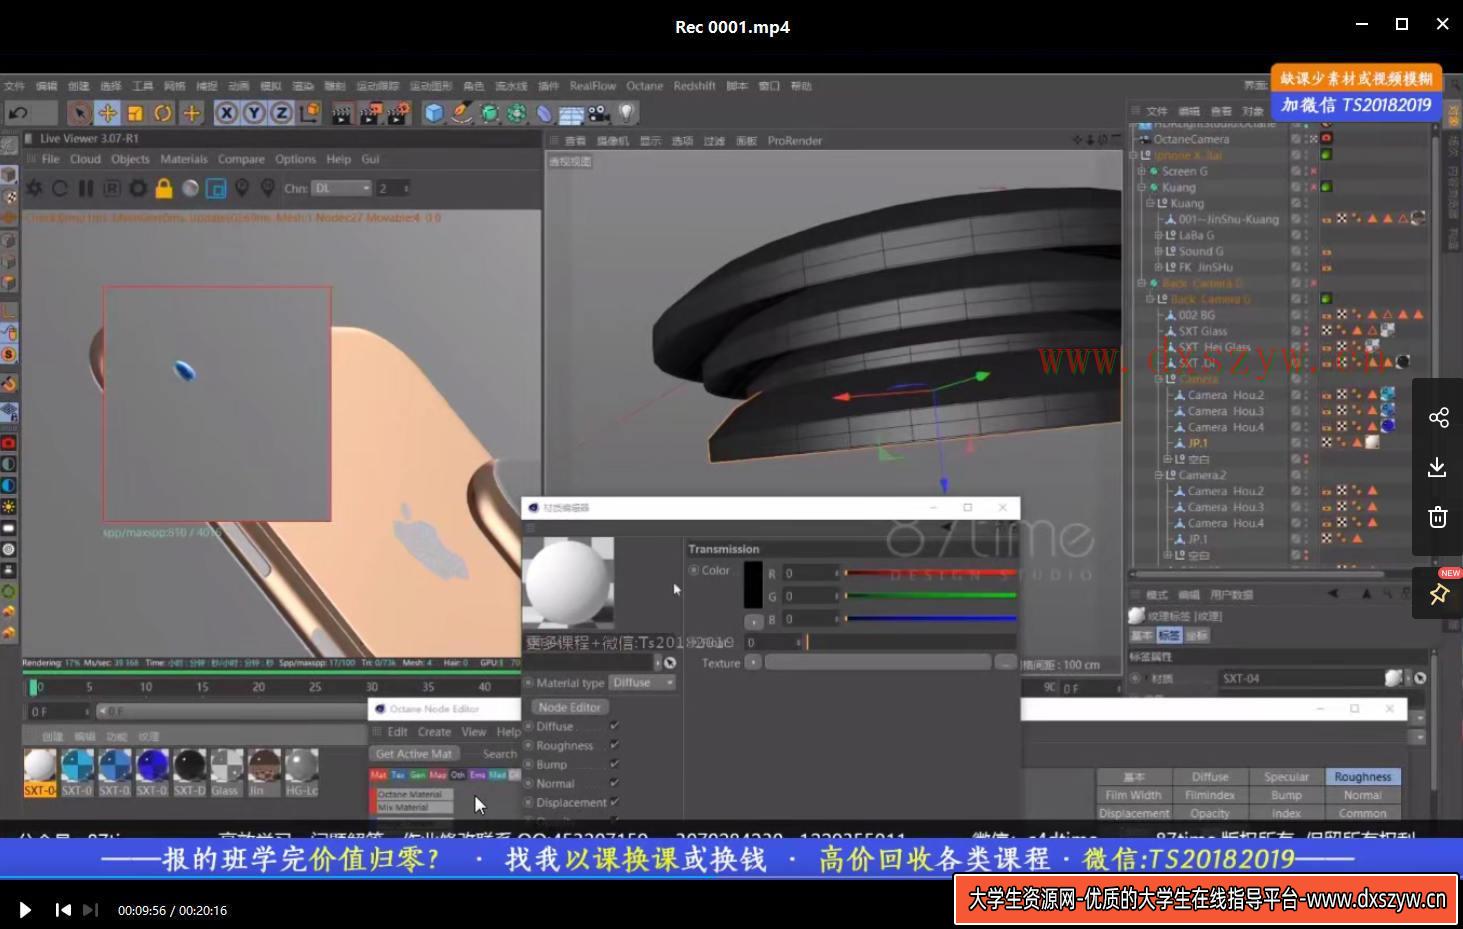Select the SXT Glass object
This screenshot has width=1463, height=929.
click(x=1202, y=331)
